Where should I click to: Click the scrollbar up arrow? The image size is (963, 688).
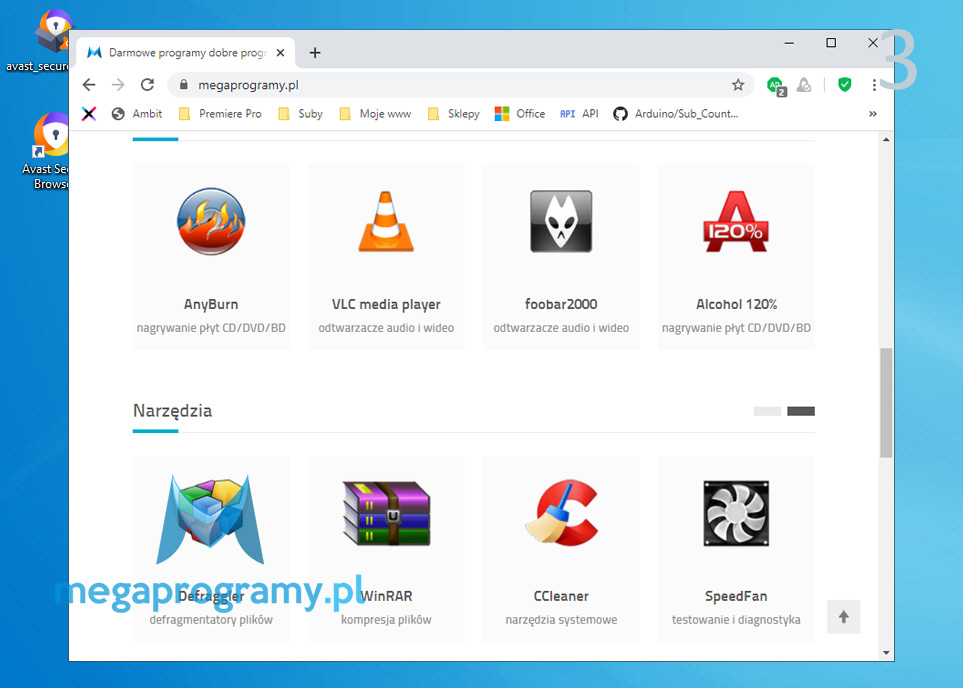(x=886, y=139)
